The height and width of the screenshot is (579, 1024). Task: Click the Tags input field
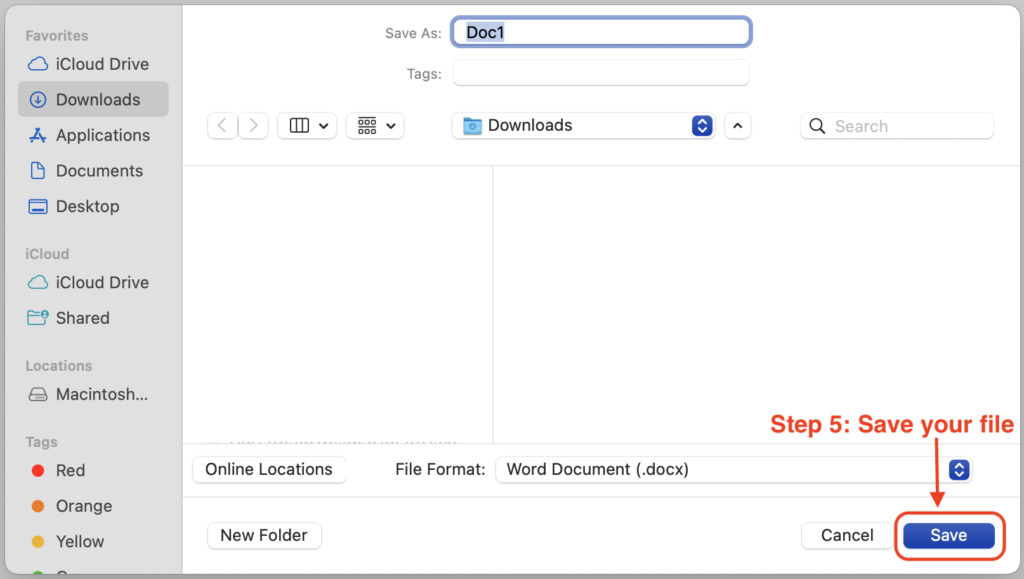coord(601,73)
